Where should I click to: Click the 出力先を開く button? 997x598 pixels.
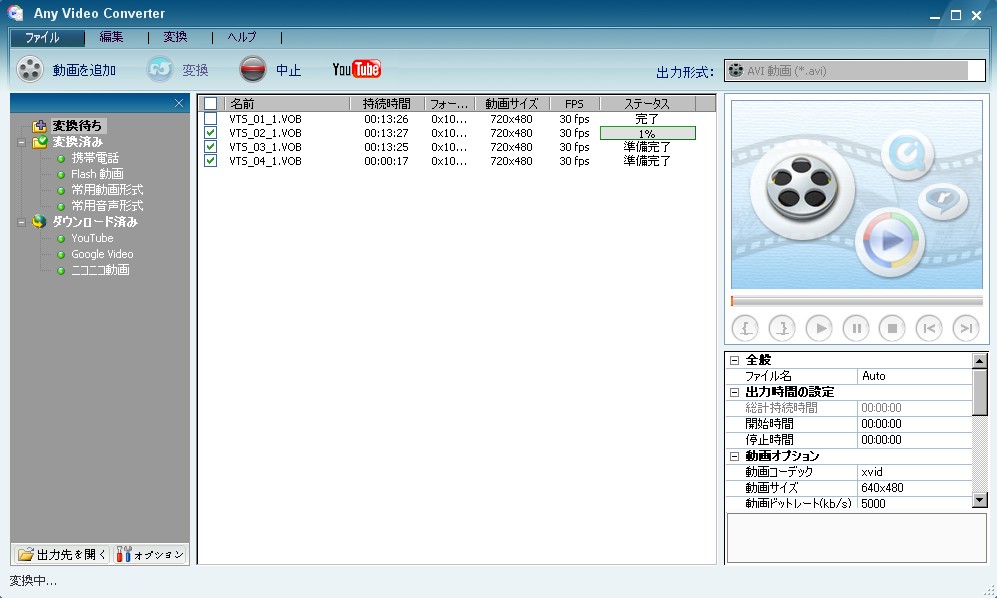62,555
